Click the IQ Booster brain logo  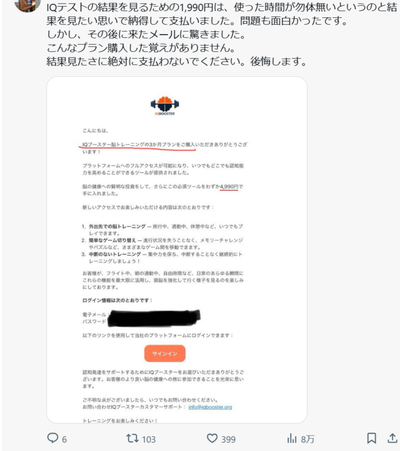click(165, 106)
